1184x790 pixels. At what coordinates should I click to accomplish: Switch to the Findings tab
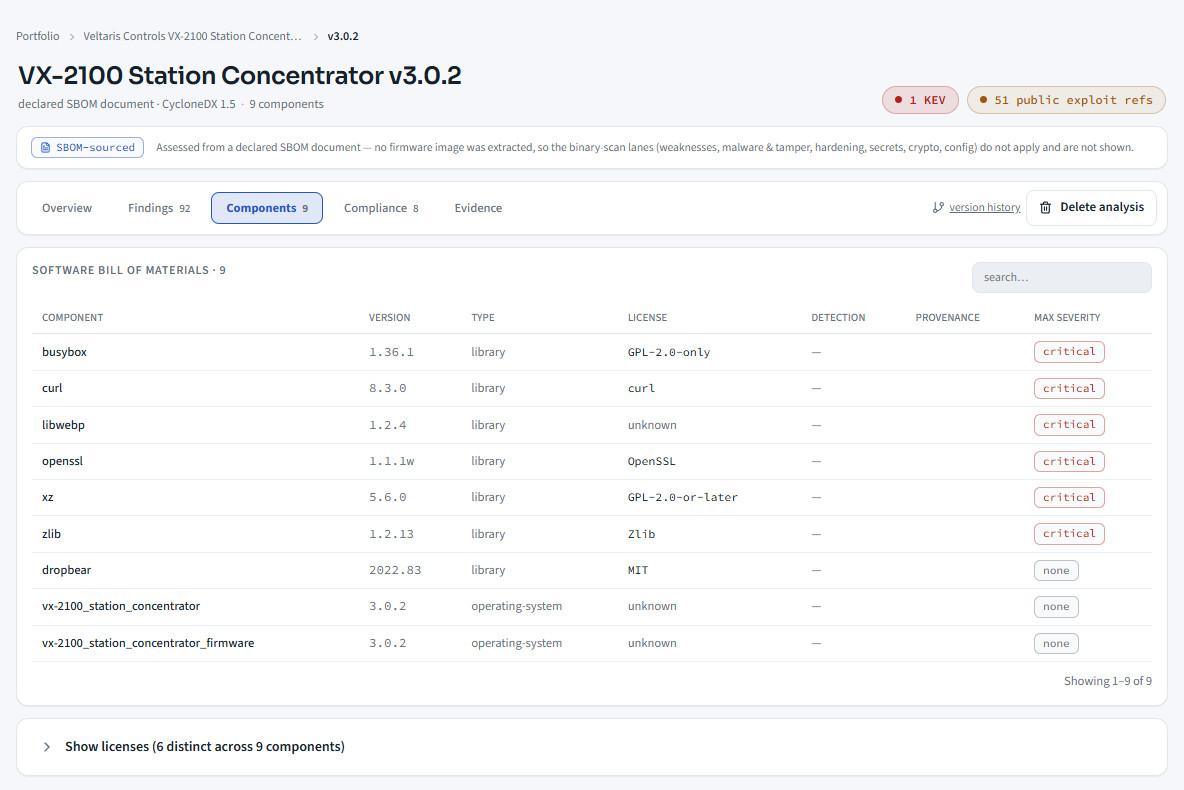click(159, 208)
